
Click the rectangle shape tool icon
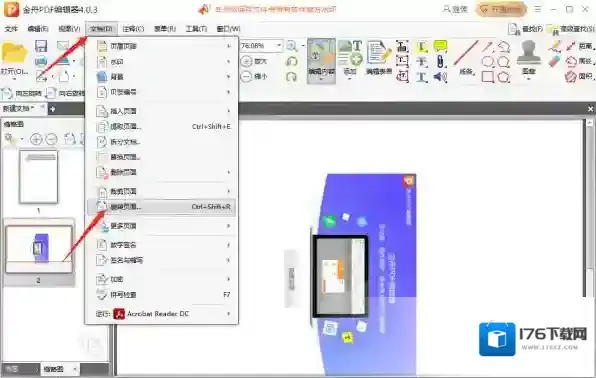click(488, 77)
